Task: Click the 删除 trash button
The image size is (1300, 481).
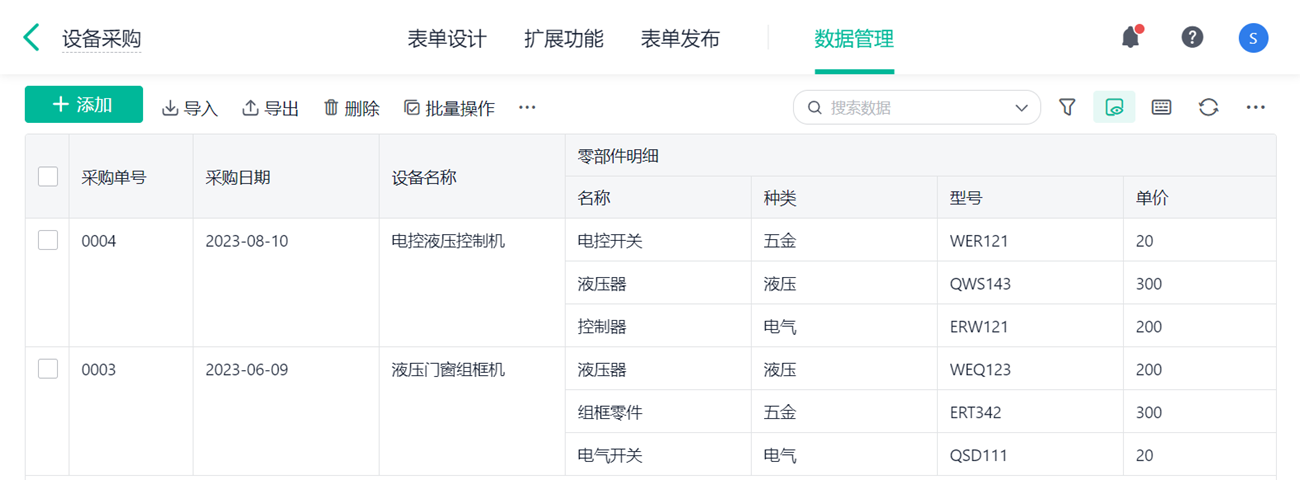Action: pyautogui.click(x=352, y=108)
